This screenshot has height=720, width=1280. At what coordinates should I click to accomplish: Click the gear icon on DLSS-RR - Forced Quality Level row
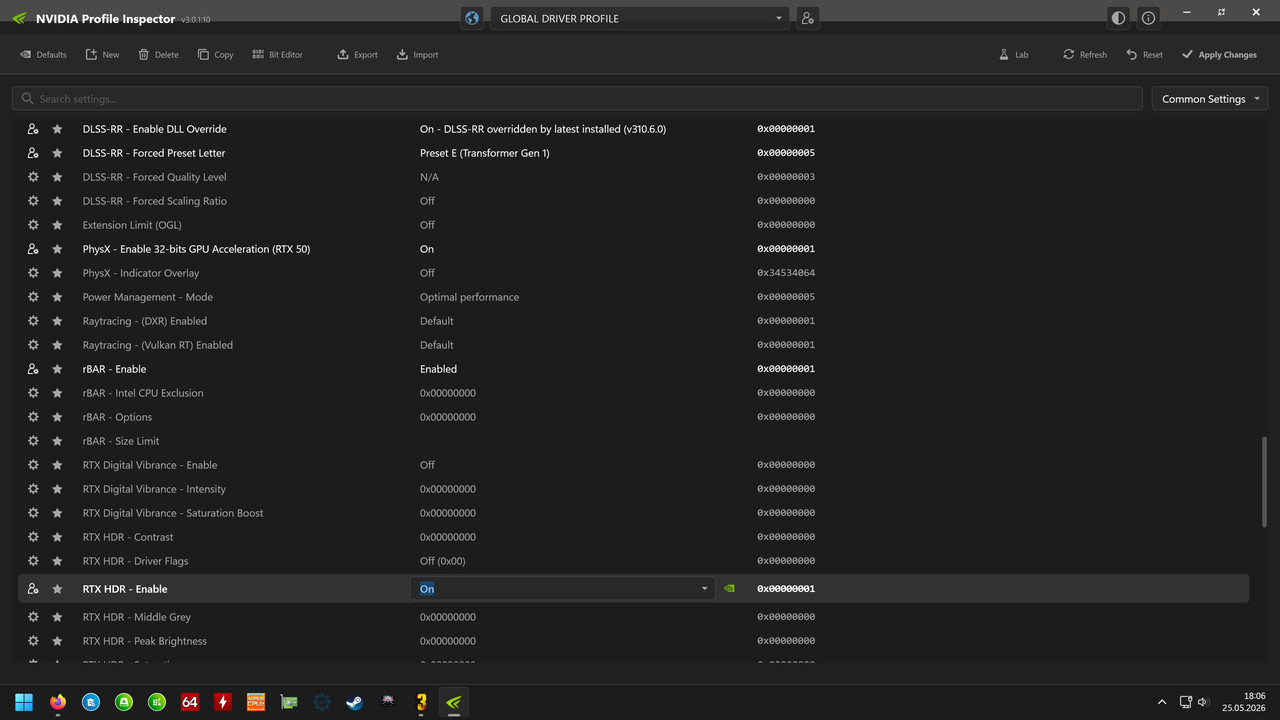click(33, 177)
